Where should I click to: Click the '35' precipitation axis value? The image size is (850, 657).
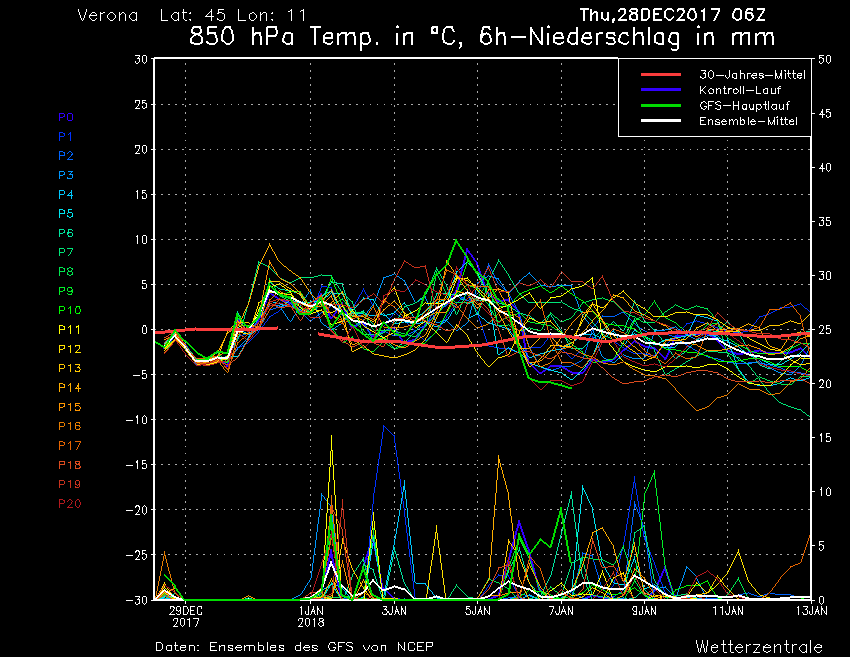click(x=825, y=222)
